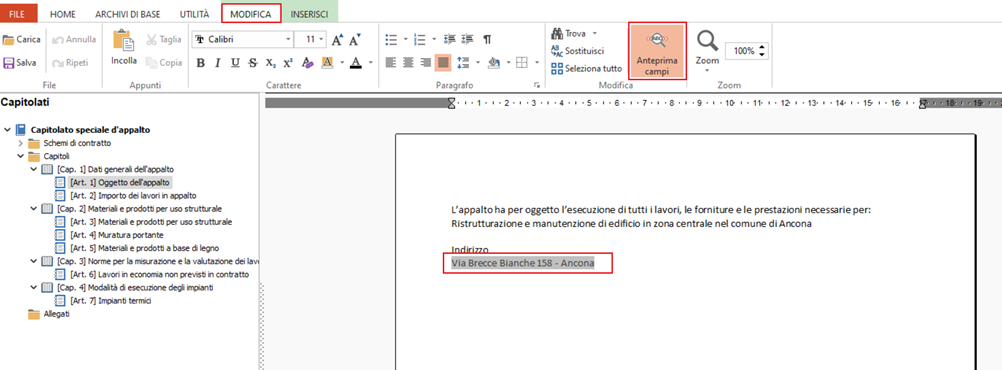Image resolution: width=1002 pixels, height=370 pixels.
Task: Click the Annulla undo button
Action: (73, 40)
